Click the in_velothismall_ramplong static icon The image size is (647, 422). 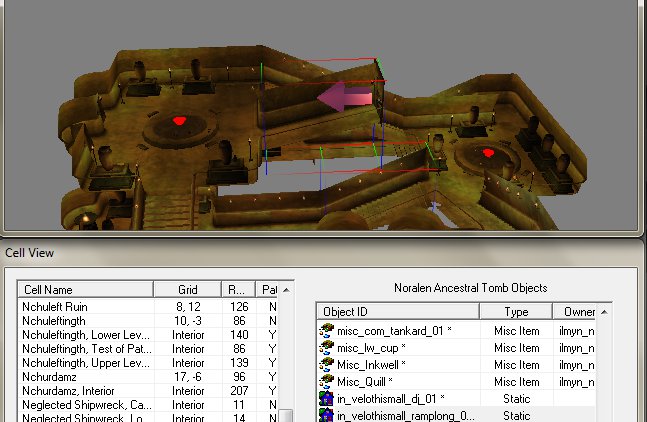pyautogui.click(x=326, y=415)
